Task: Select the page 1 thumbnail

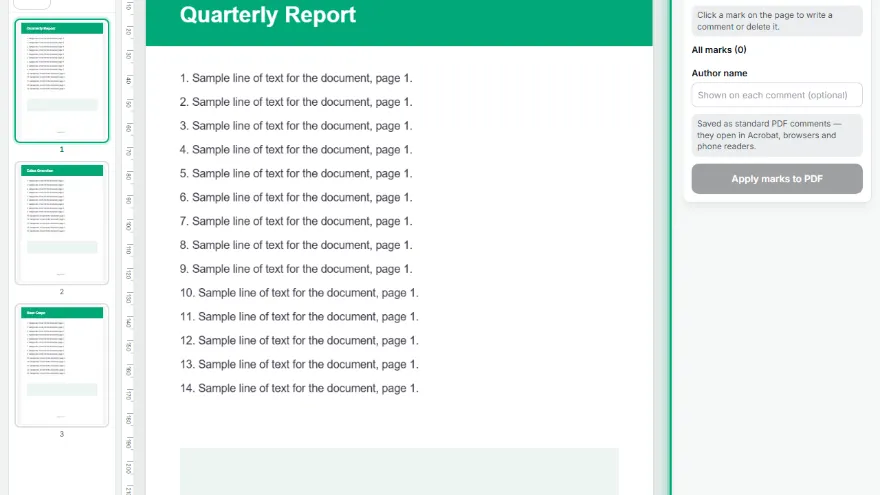Action: tap(62, 81)
